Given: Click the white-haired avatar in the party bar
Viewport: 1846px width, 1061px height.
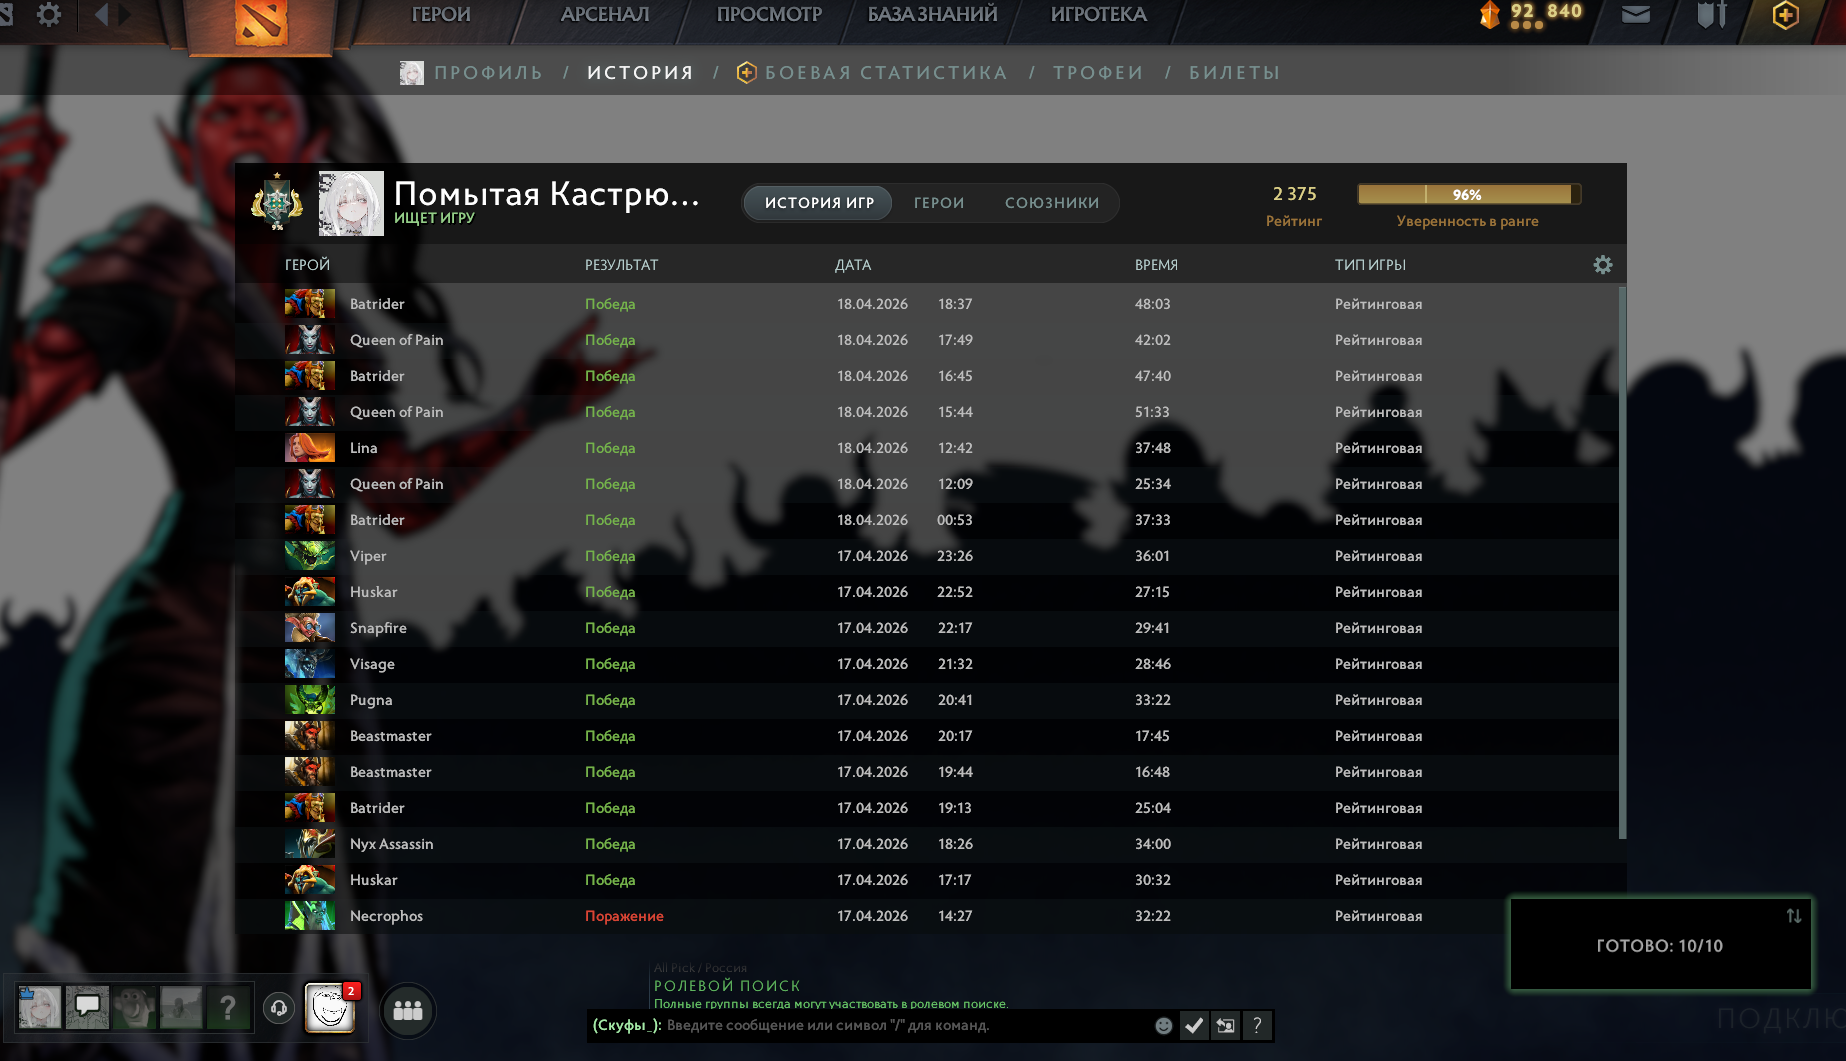Looking at the screenshot, I should [x=40, y=1008].
